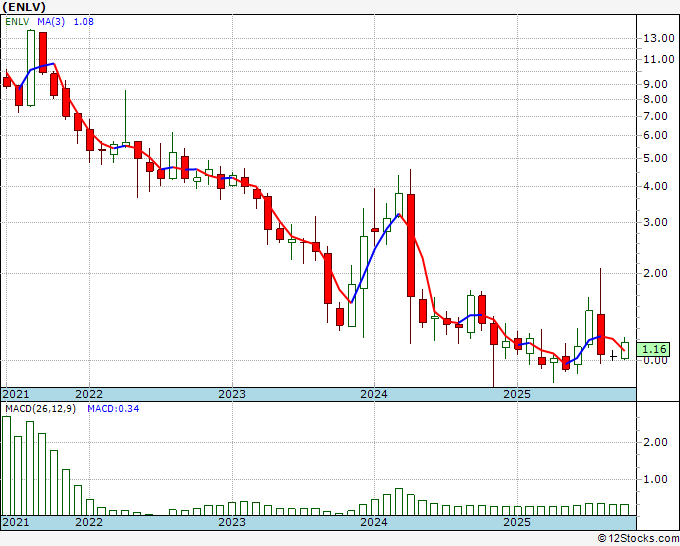Select 2025 on the price chart timeline
The height and width of the screenshot is (546, 680).
point(516,394)
